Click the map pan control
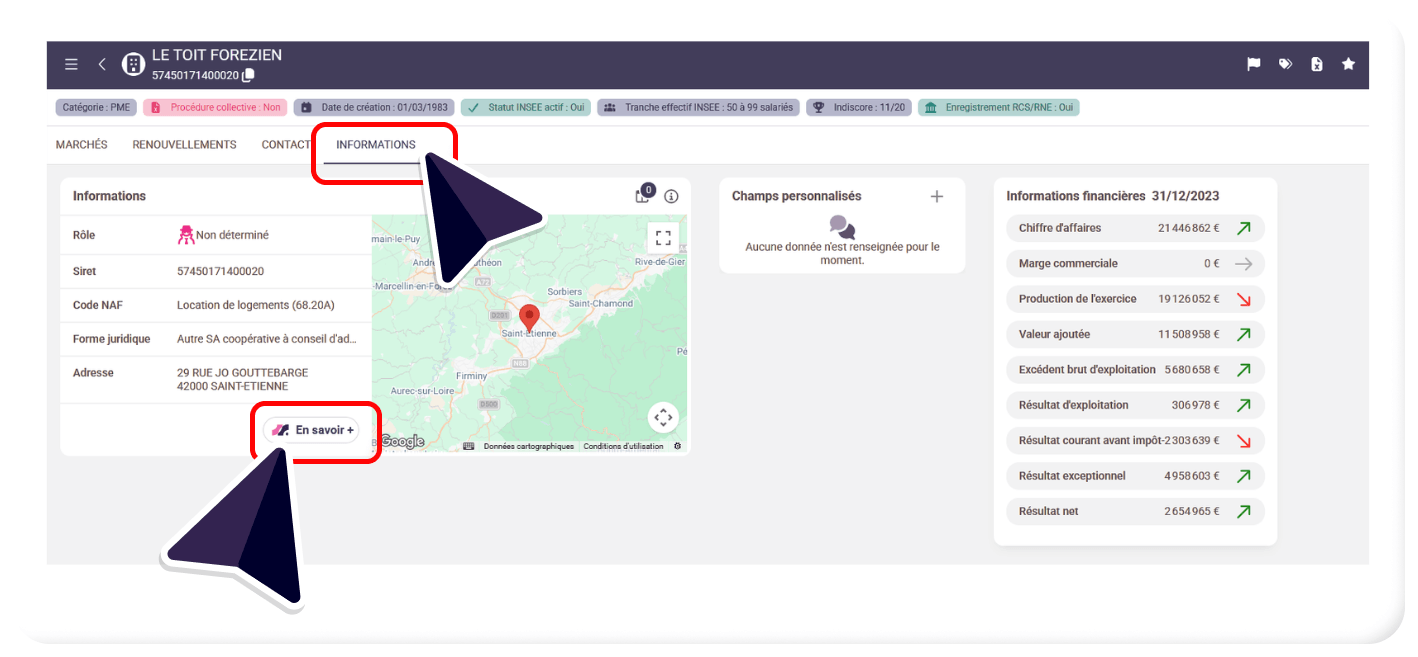 663,417
